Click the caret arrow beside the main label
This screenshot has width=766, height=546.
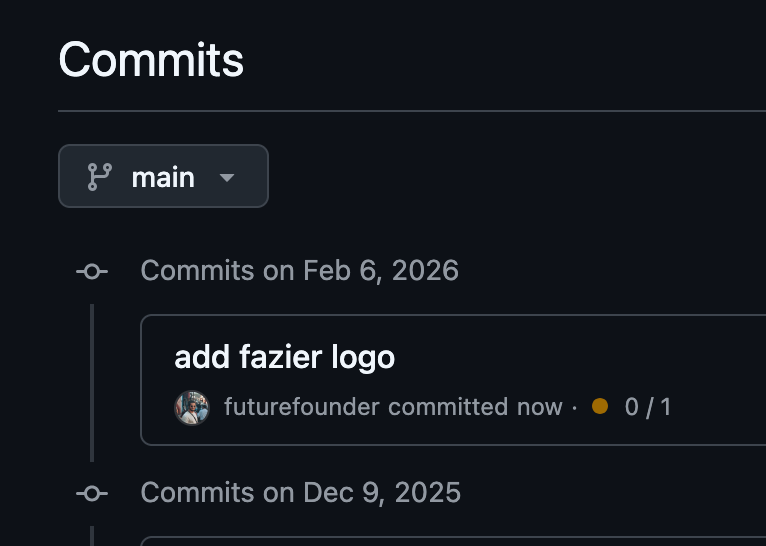(x=227, y=178)
